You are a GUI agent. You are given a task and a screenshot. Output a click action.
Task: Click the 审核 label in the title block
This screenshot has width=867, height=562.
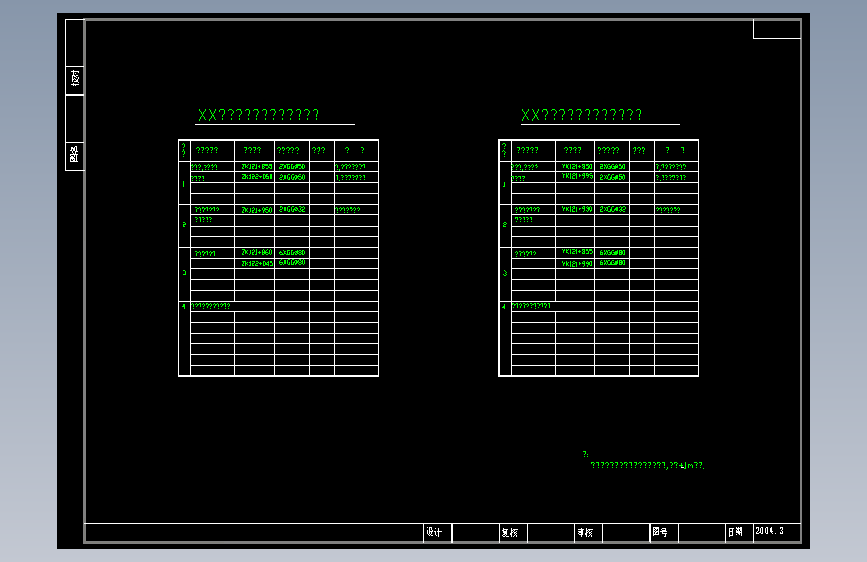585,532
